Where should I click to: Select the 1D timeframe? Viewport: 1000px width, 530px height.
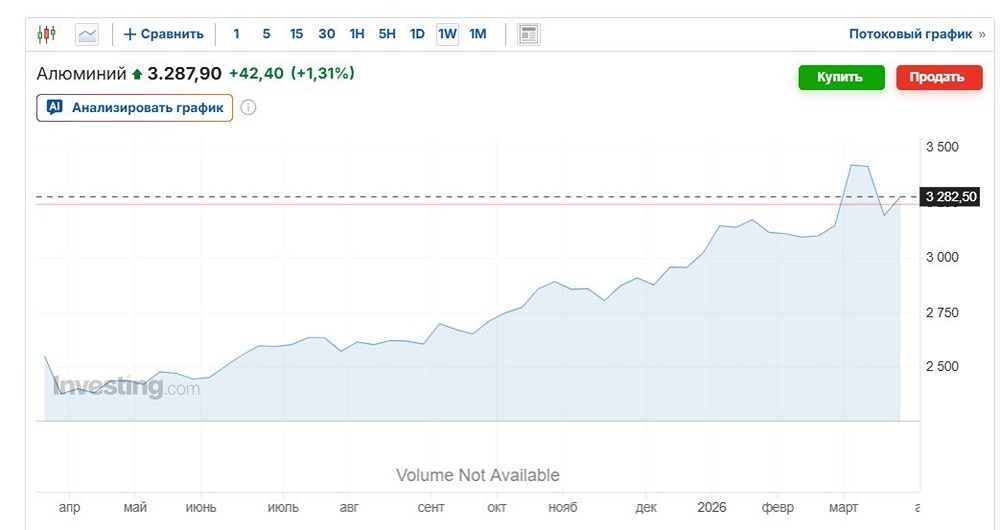coord(417,34)
